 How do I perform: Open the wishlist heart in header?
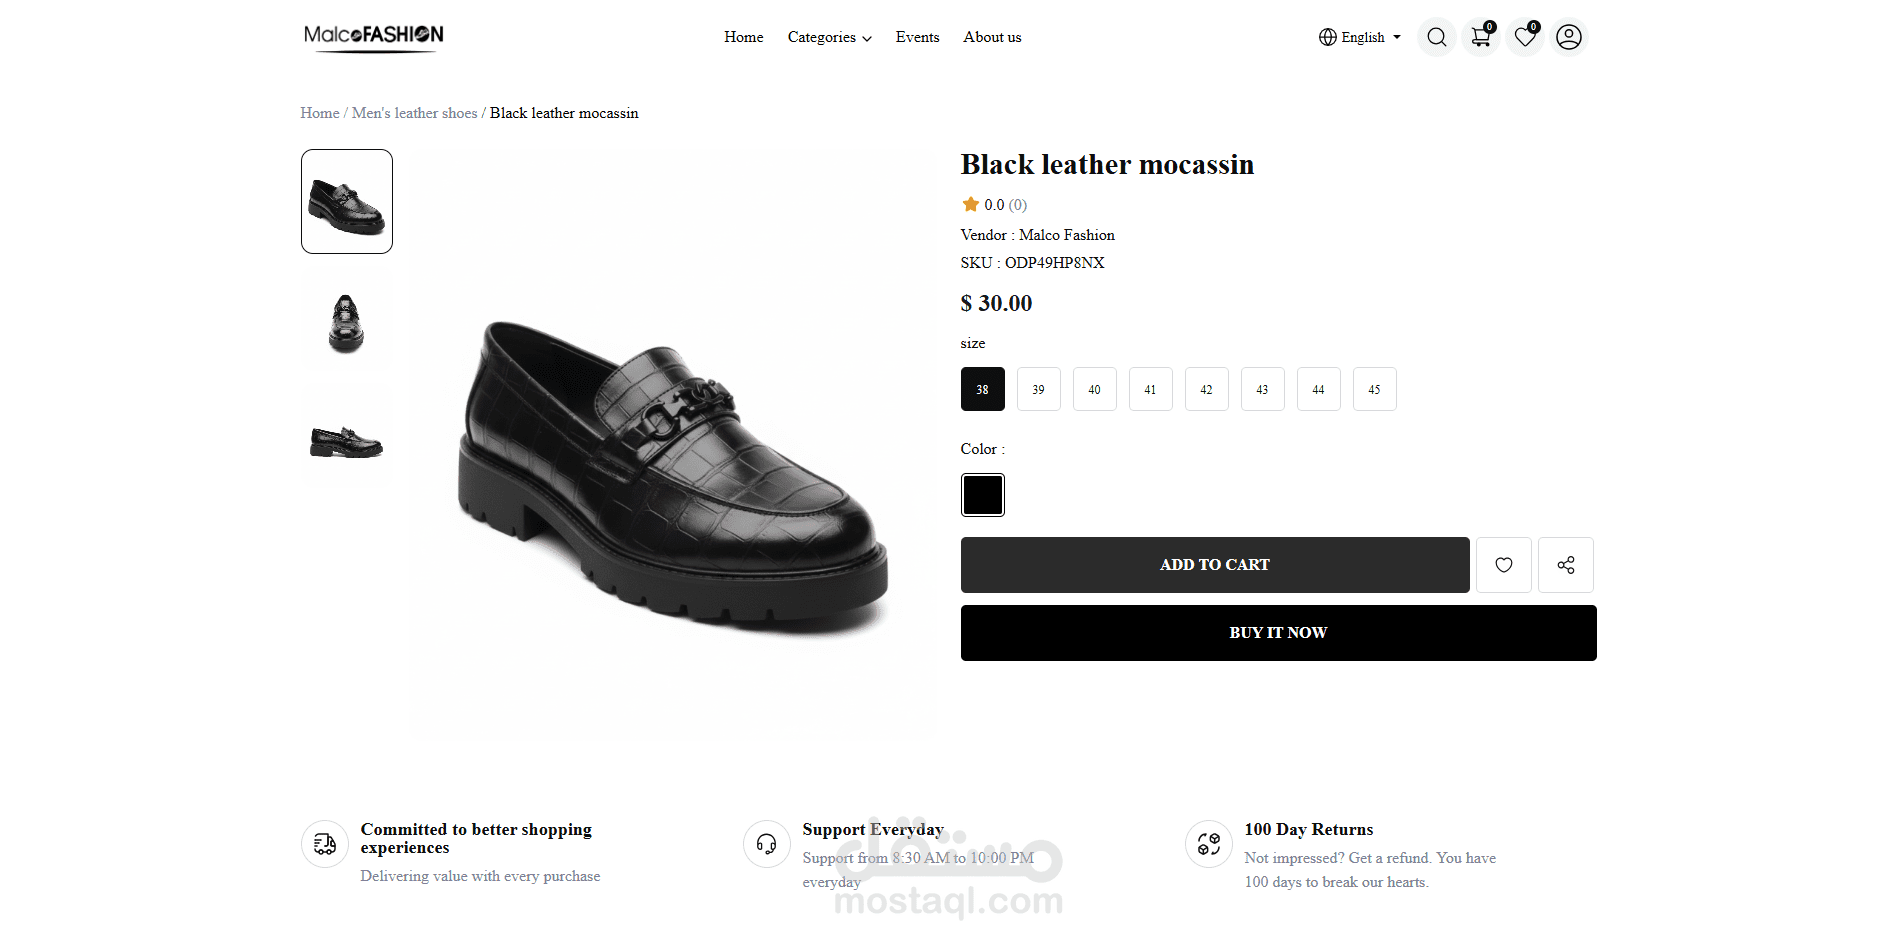click(1524, 37)
